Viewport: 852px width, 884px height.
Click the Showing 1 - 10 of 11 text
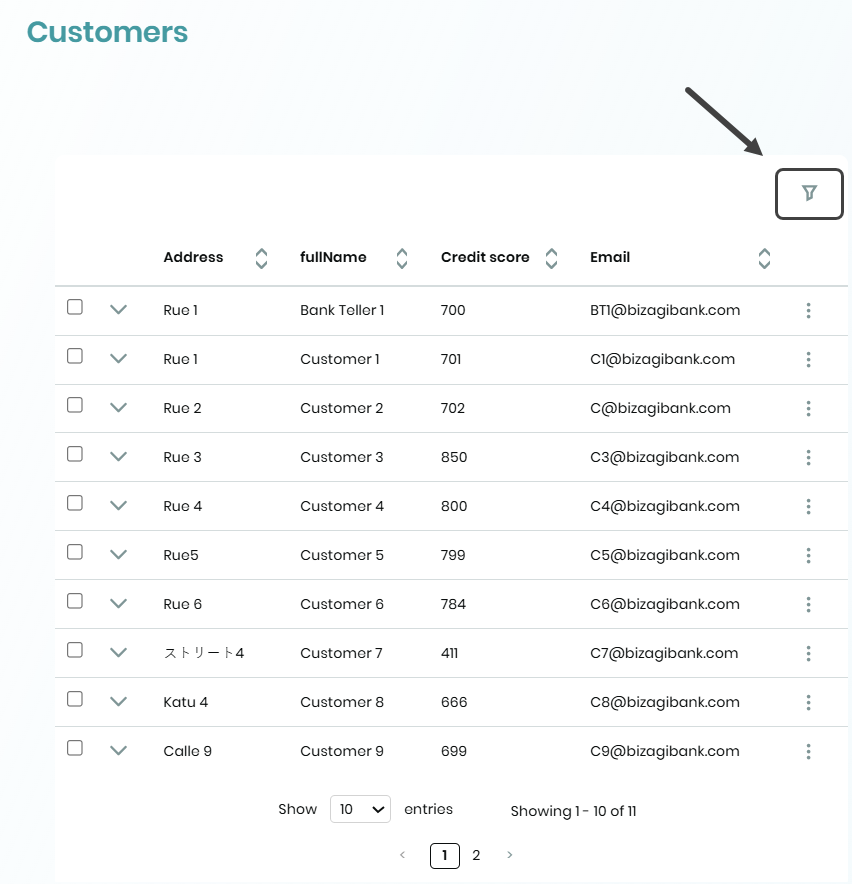[573, 811]
